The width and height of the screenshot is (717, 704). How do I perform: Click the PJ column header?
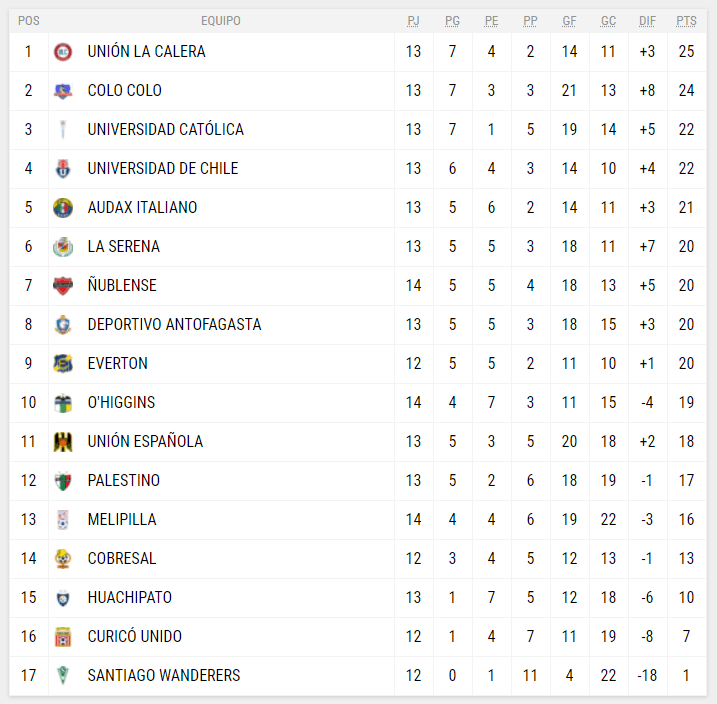tap(414, 21)
